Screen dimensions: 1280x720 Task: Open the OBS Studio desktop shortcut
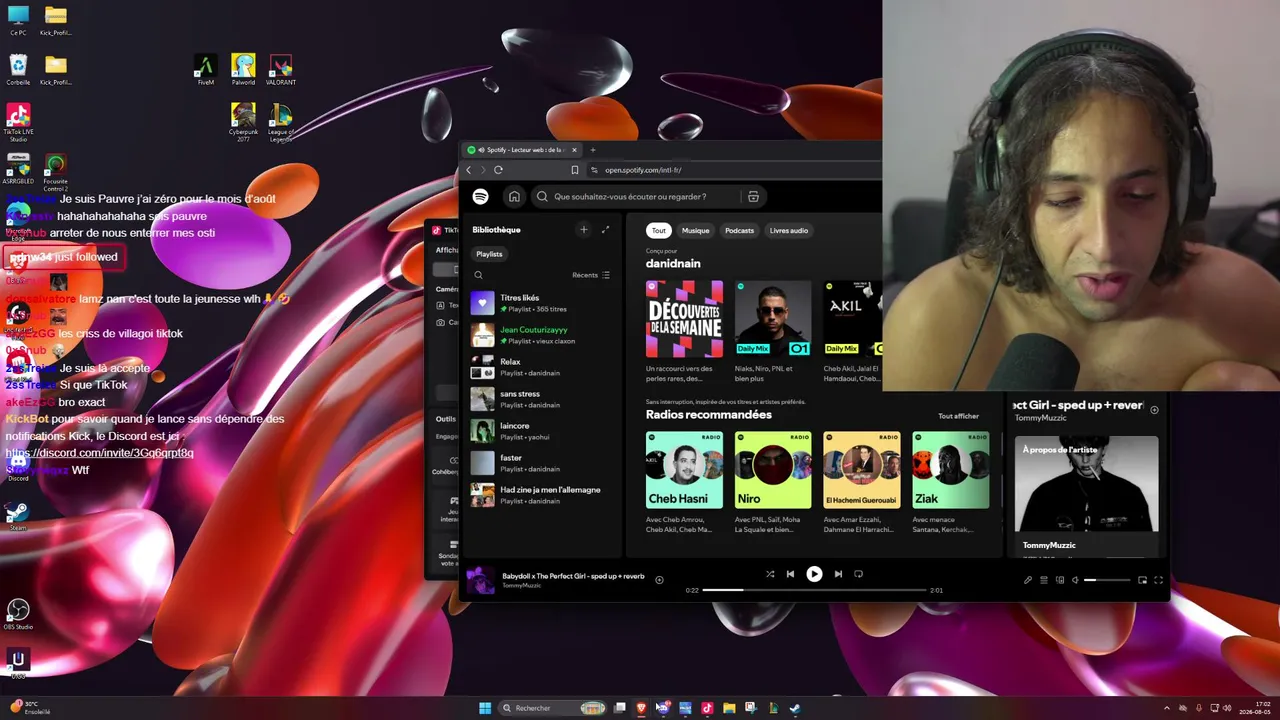coord(18,614)
